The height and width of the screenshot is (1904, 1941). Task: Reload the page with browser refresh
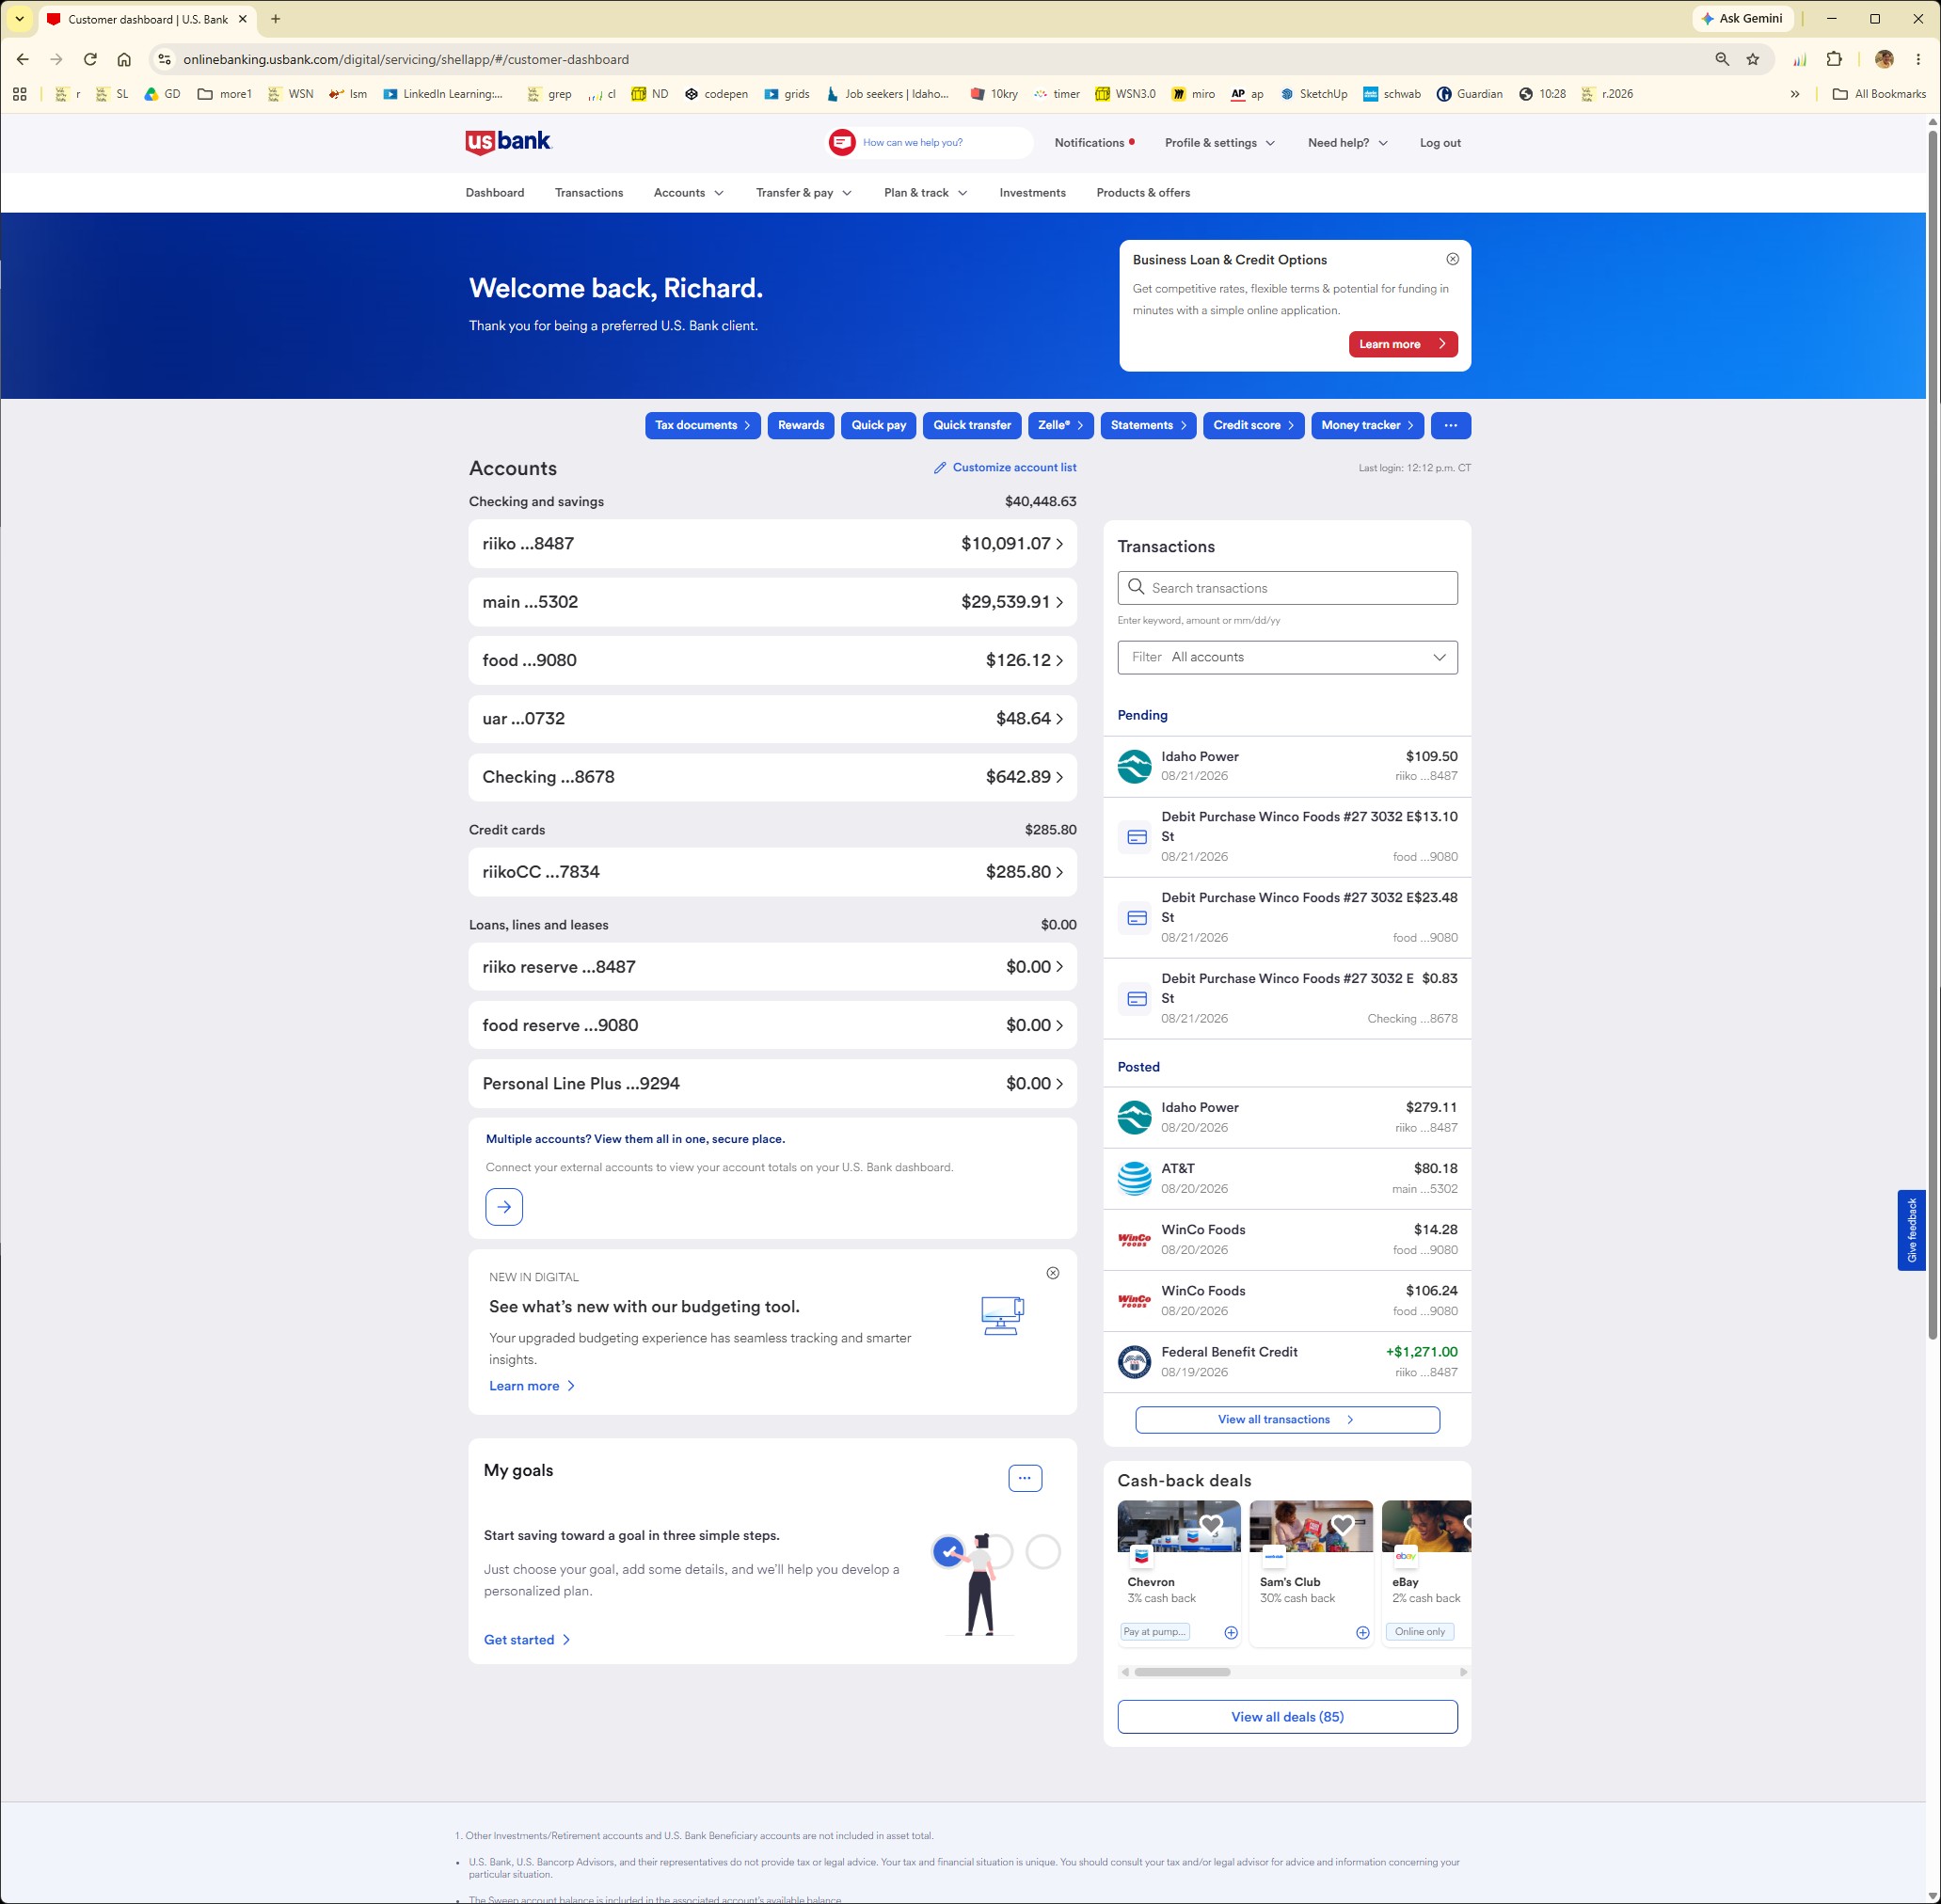click(x=90, y=59)
